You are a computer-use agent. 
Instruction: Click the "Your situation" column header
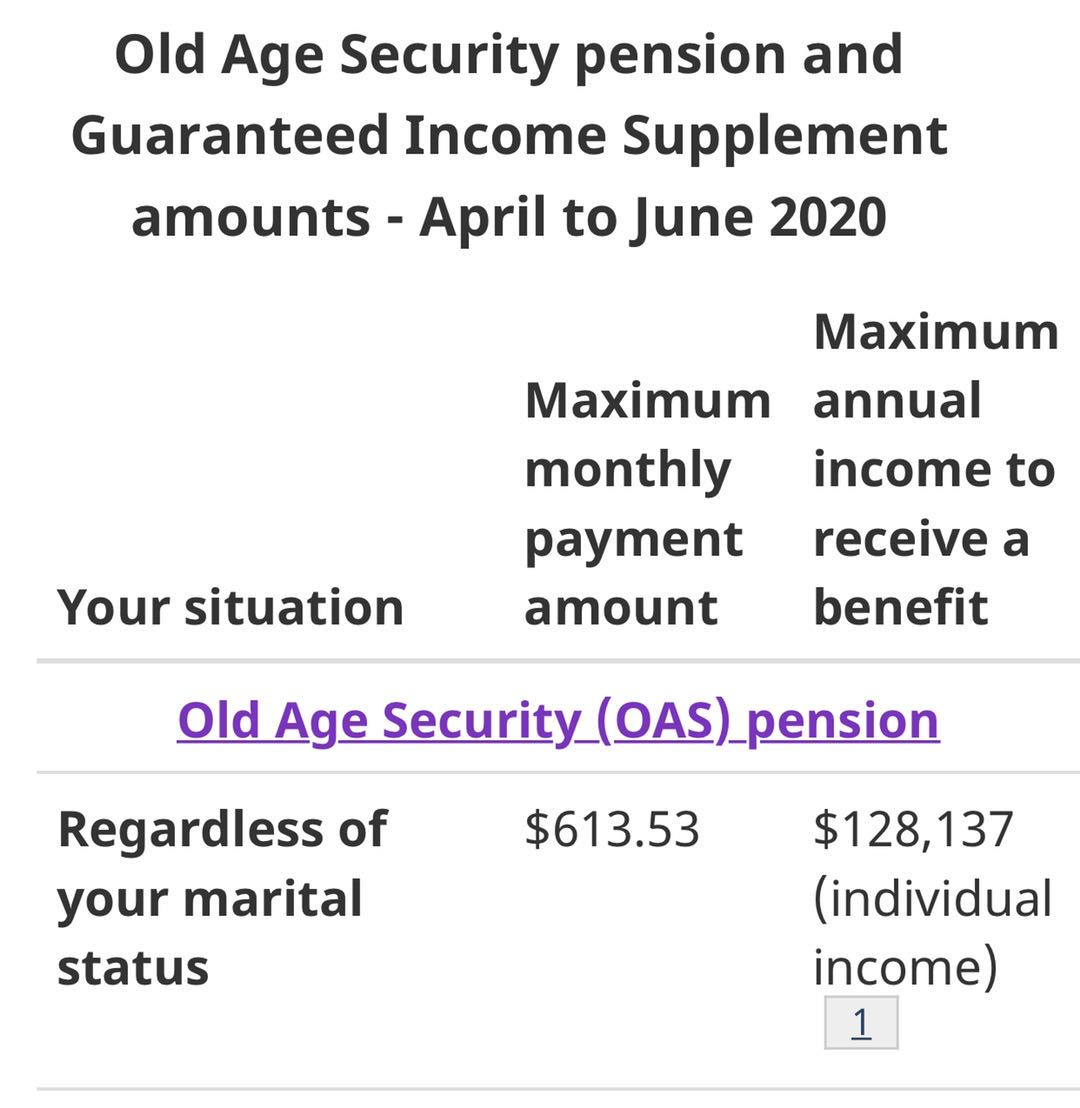[230, 607]
